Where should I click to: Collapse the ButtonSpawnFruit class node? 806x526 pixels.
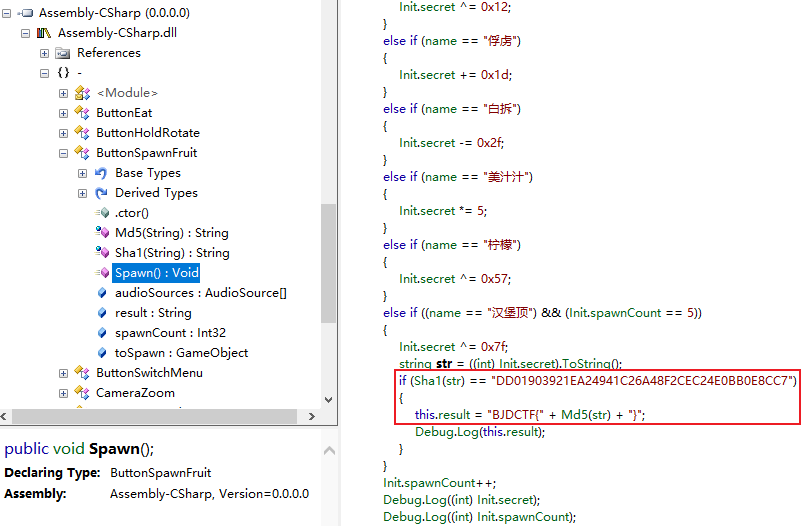(63, 153)
